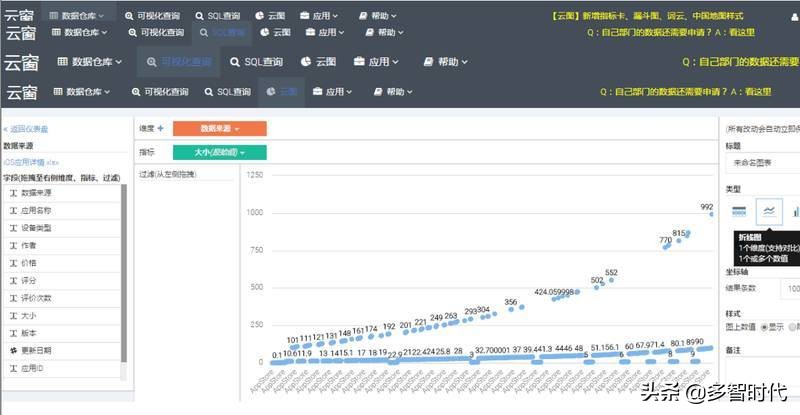This screenshot has height=415, width=800.
Task: Click the SQL查询 magnifier icon in the bar with 可视化查询 highlighted
Action: [235, 62]
